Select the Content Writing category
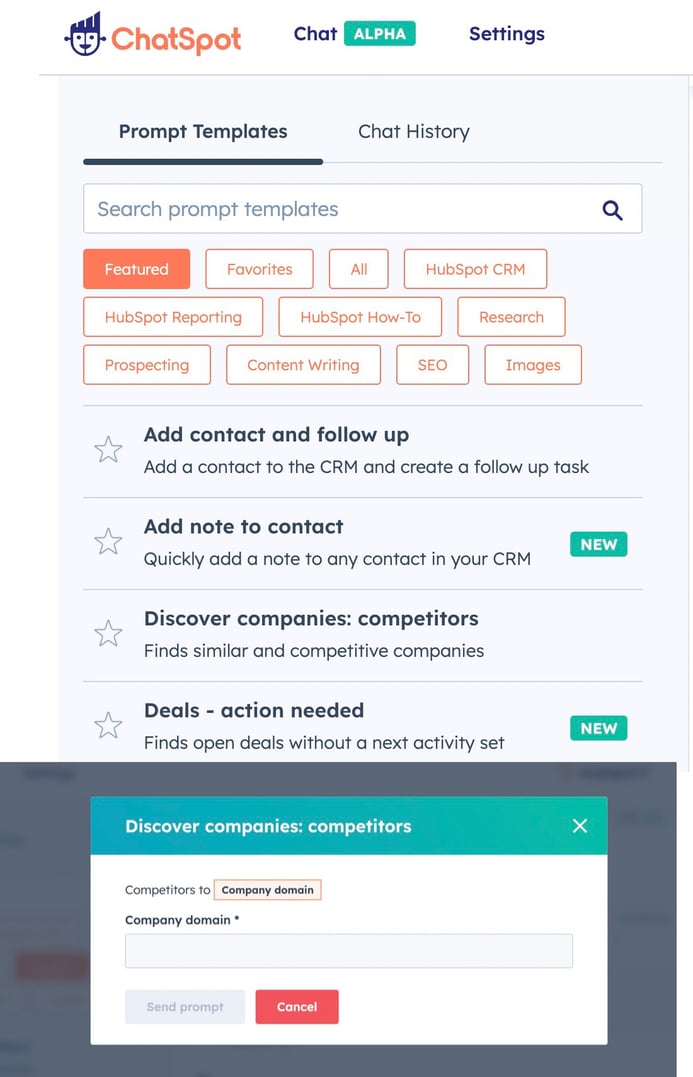 click(x=303, y=364)
